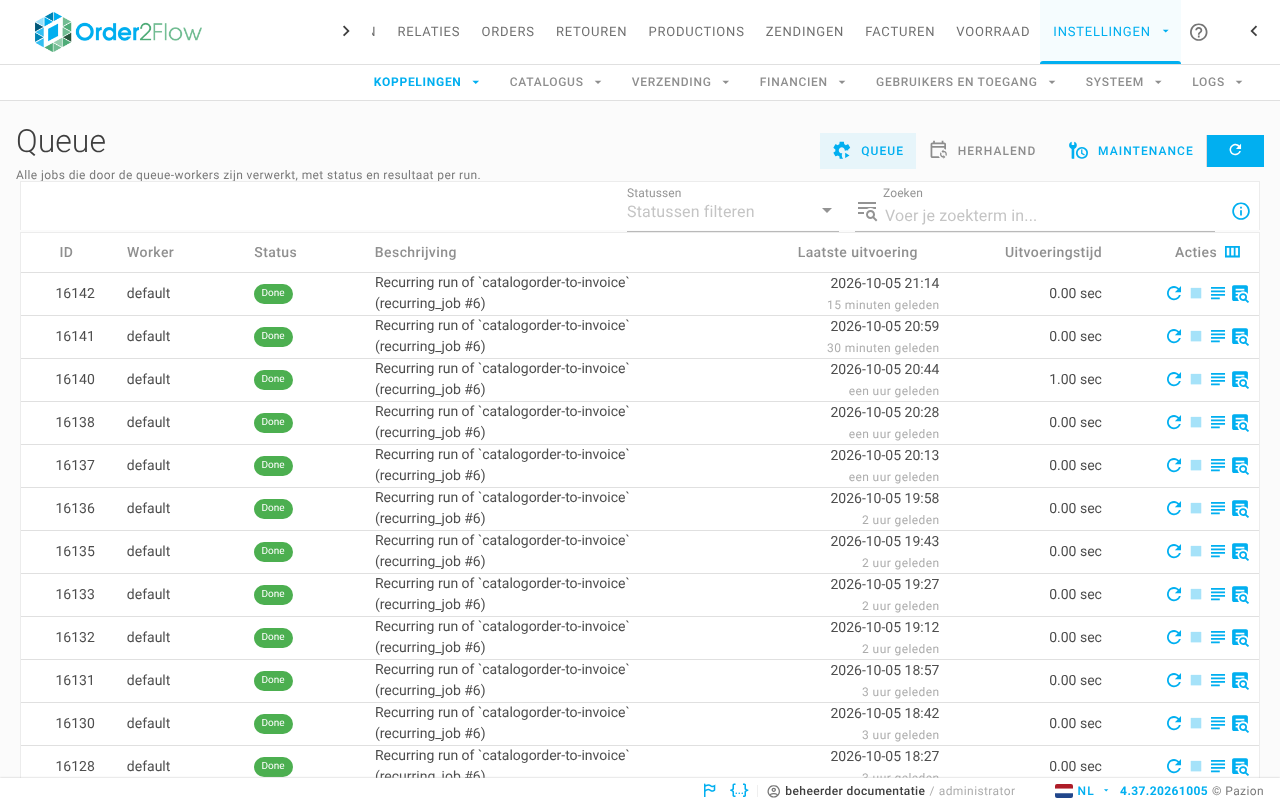
Task: Expand the Catalogus submenu
Action: coord(556,82)
